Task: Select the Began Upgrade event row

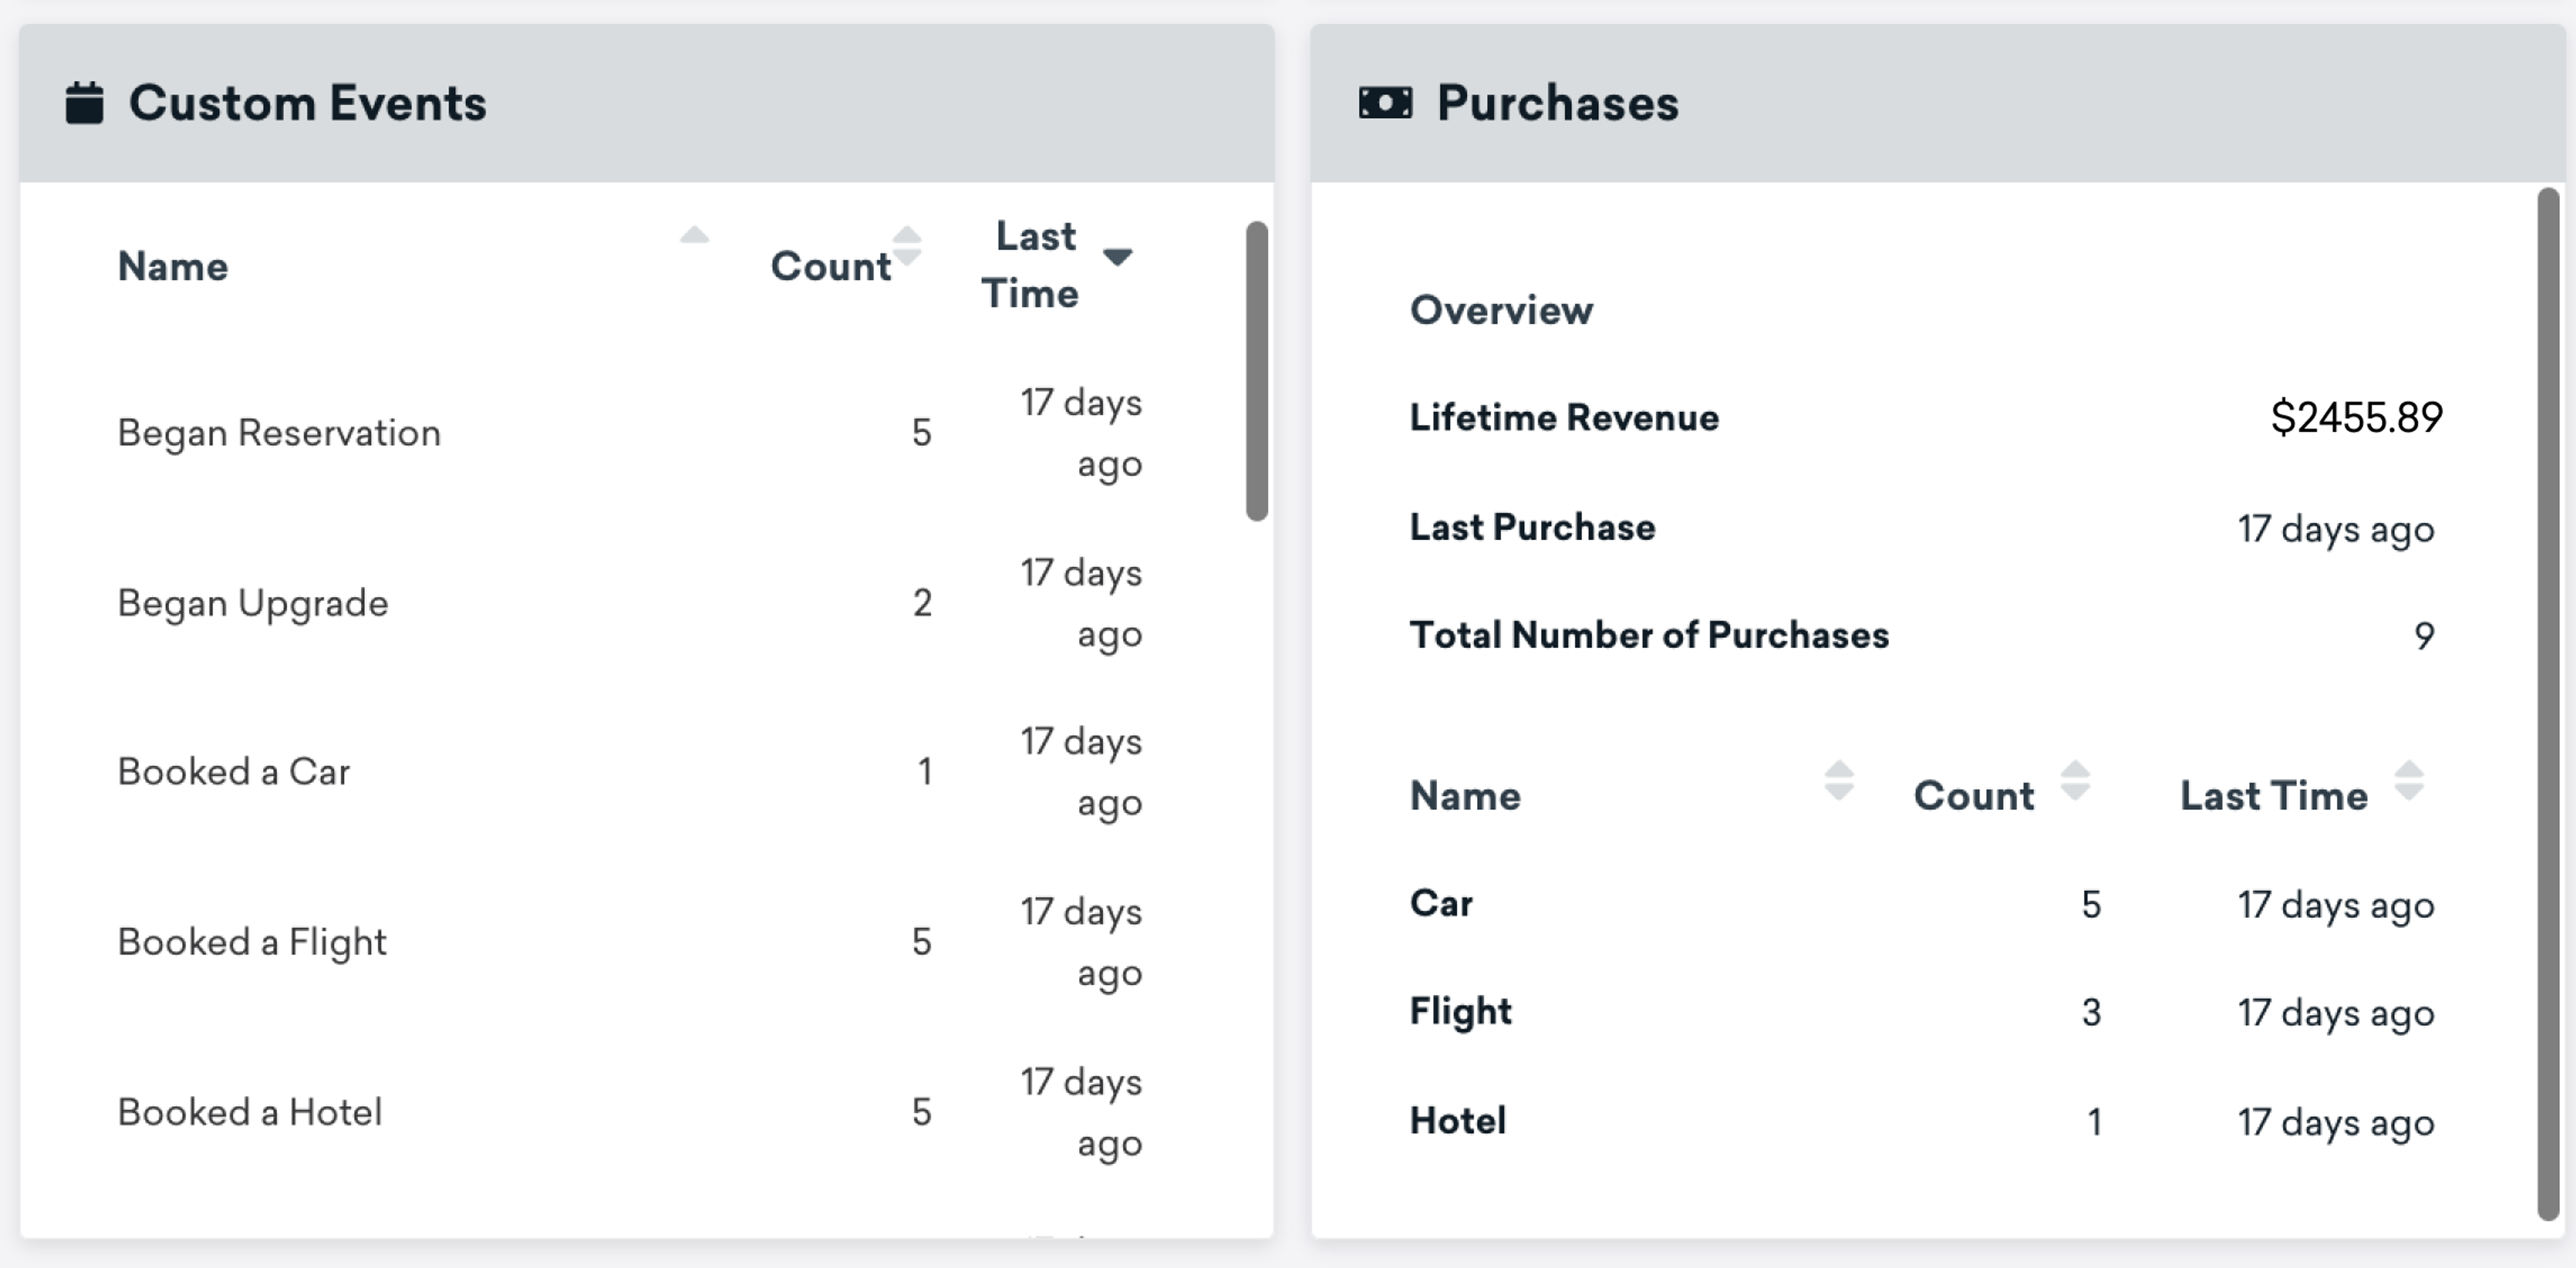Action: click(x=253, y=603)
